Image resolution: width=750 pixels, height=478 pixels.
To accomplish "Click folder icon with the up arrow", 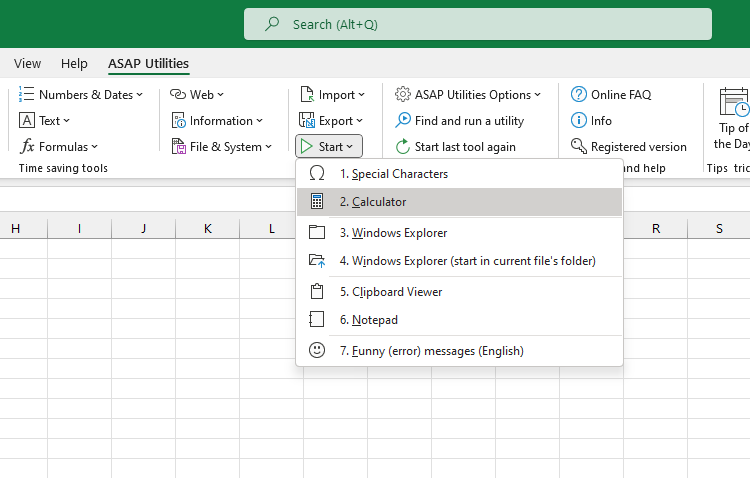I will coord(317,260).
